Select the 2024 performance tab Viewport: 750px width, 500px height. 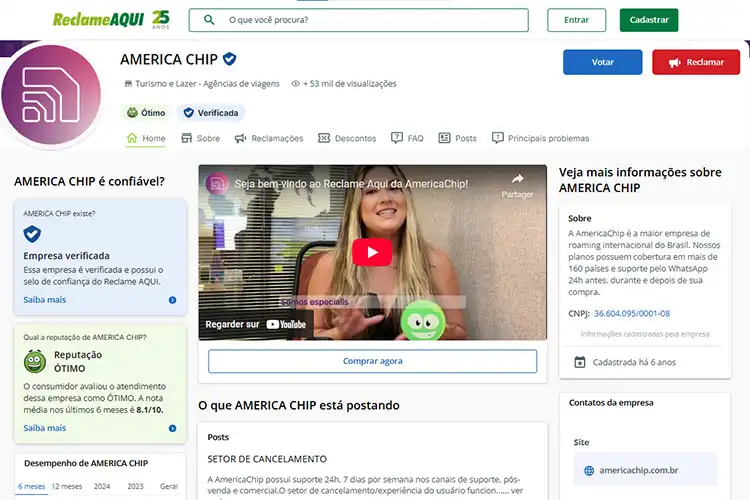click(x=102, y=486)
